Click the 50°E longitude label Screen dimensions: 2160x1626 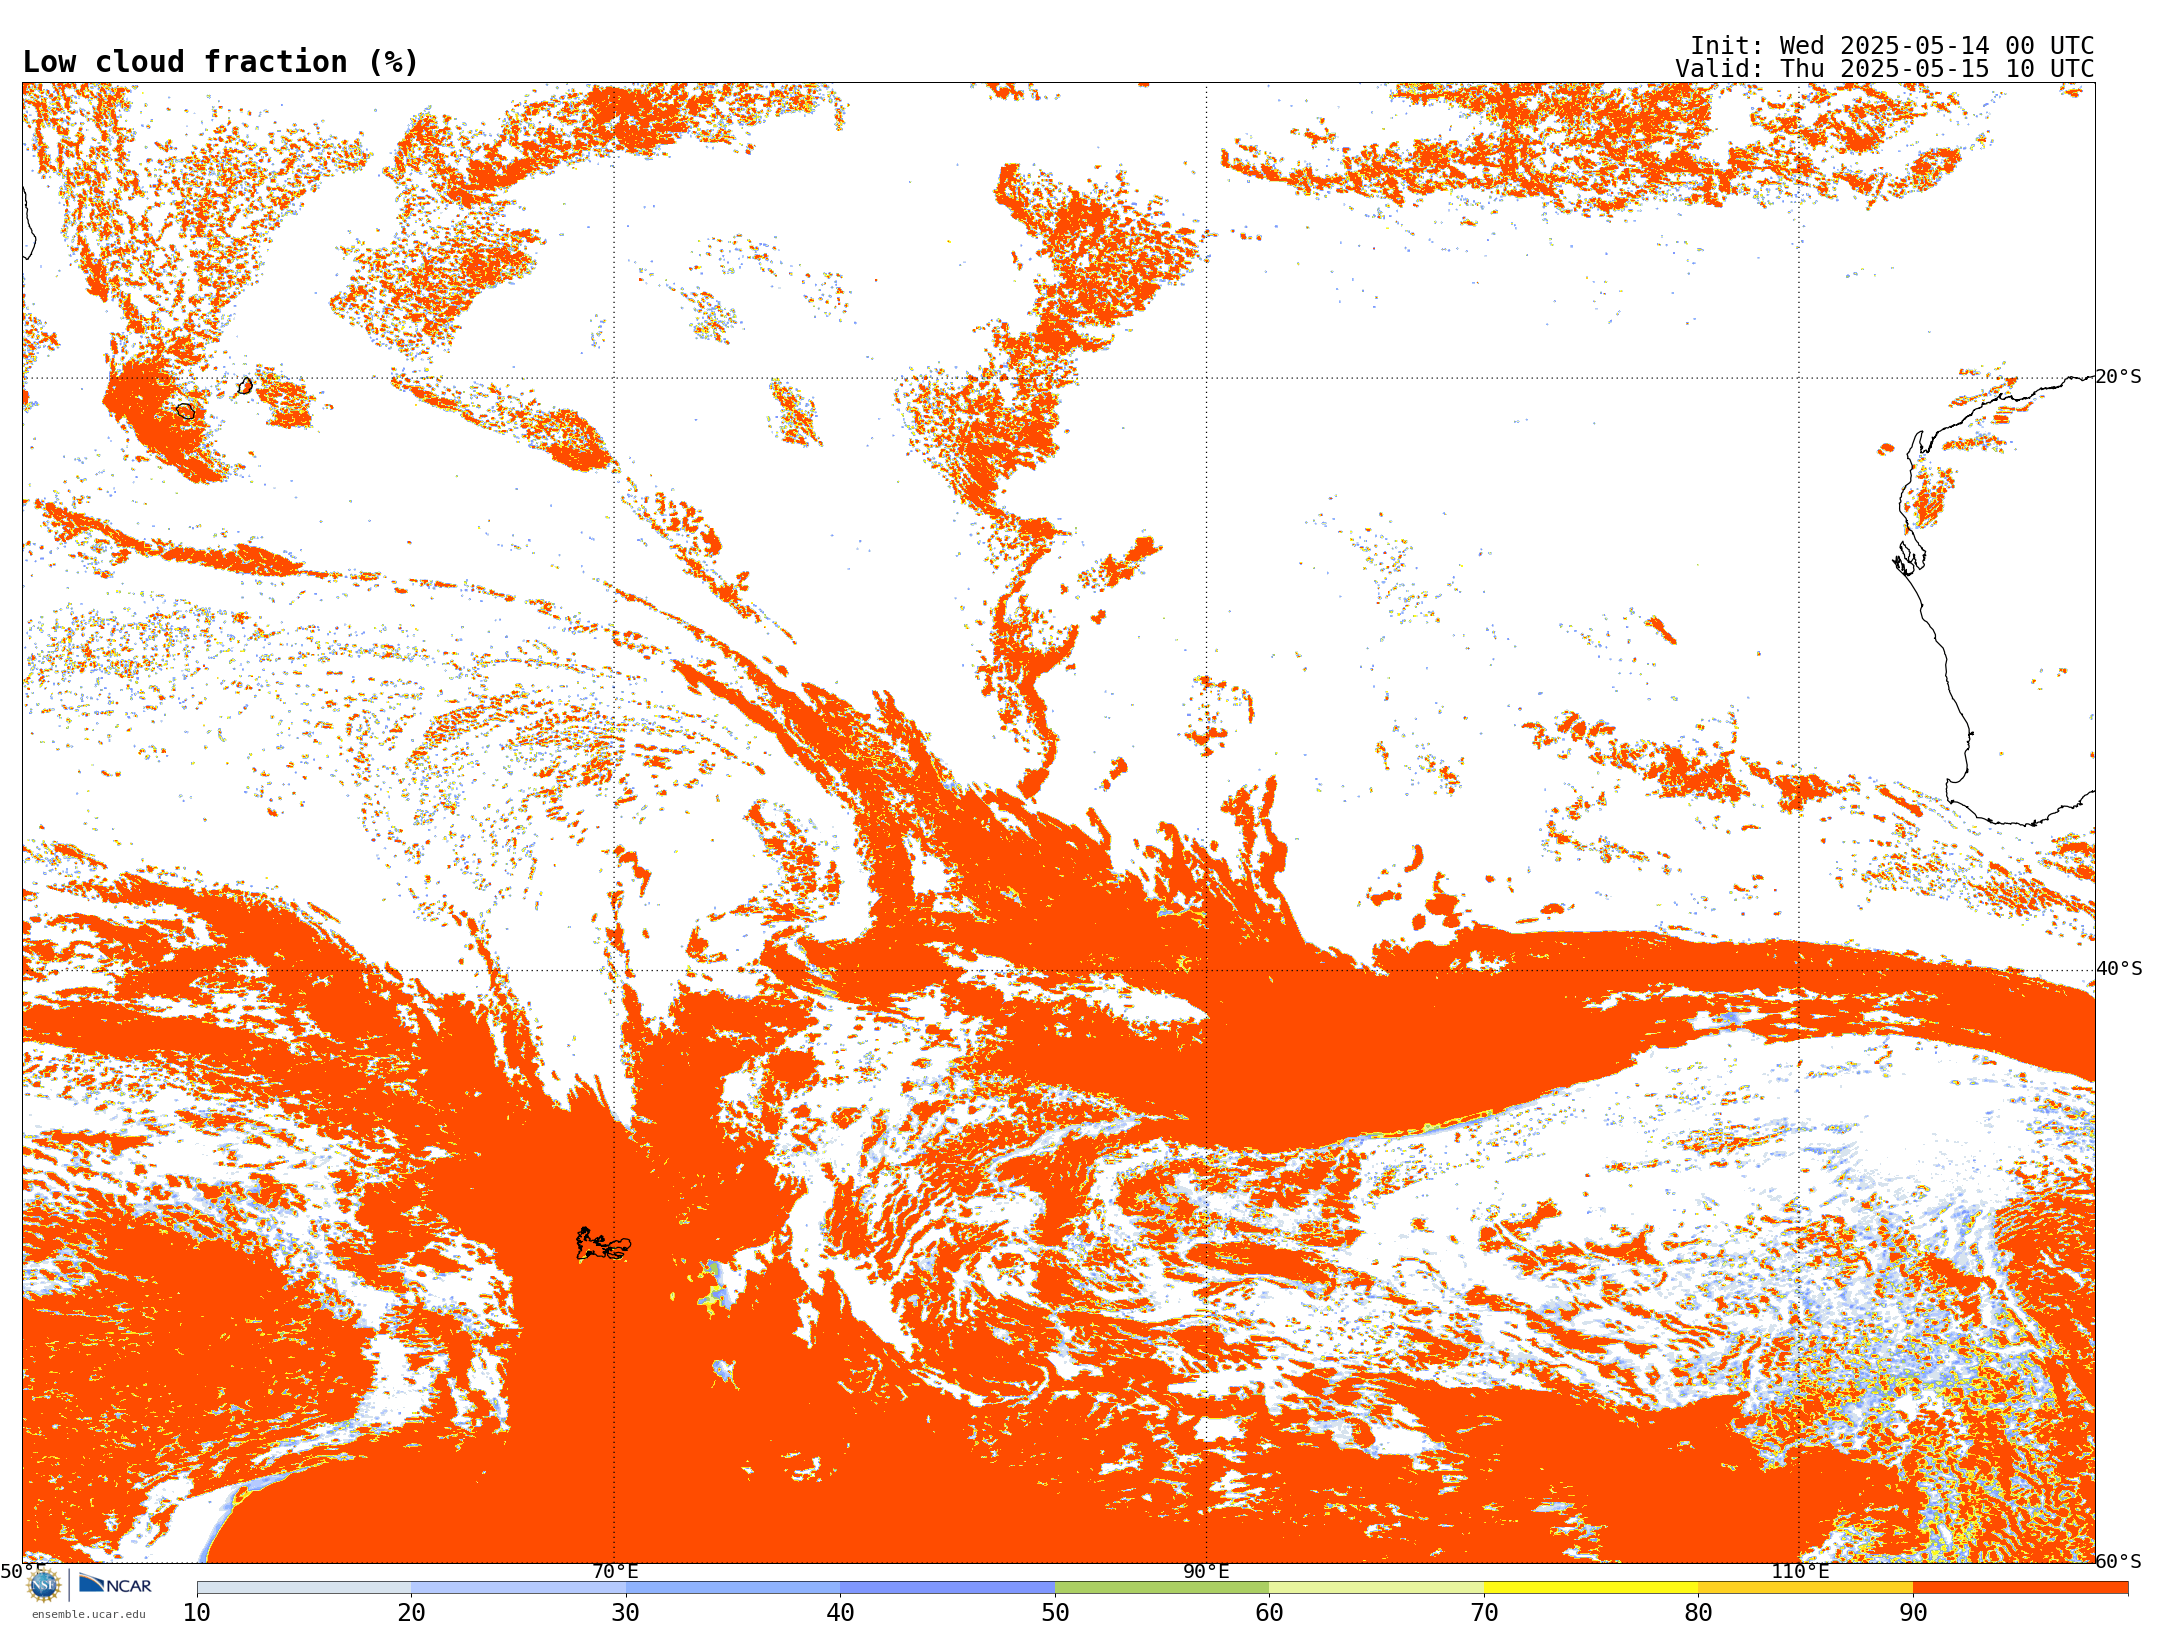[x=23, y=1571]
